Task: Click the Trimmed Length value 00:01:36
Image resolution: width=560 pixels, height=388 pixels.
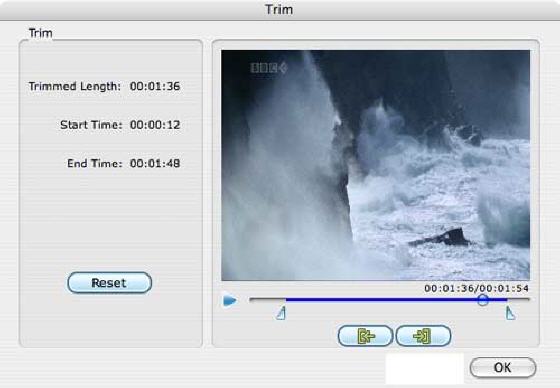Action: [x=155, y=86]
